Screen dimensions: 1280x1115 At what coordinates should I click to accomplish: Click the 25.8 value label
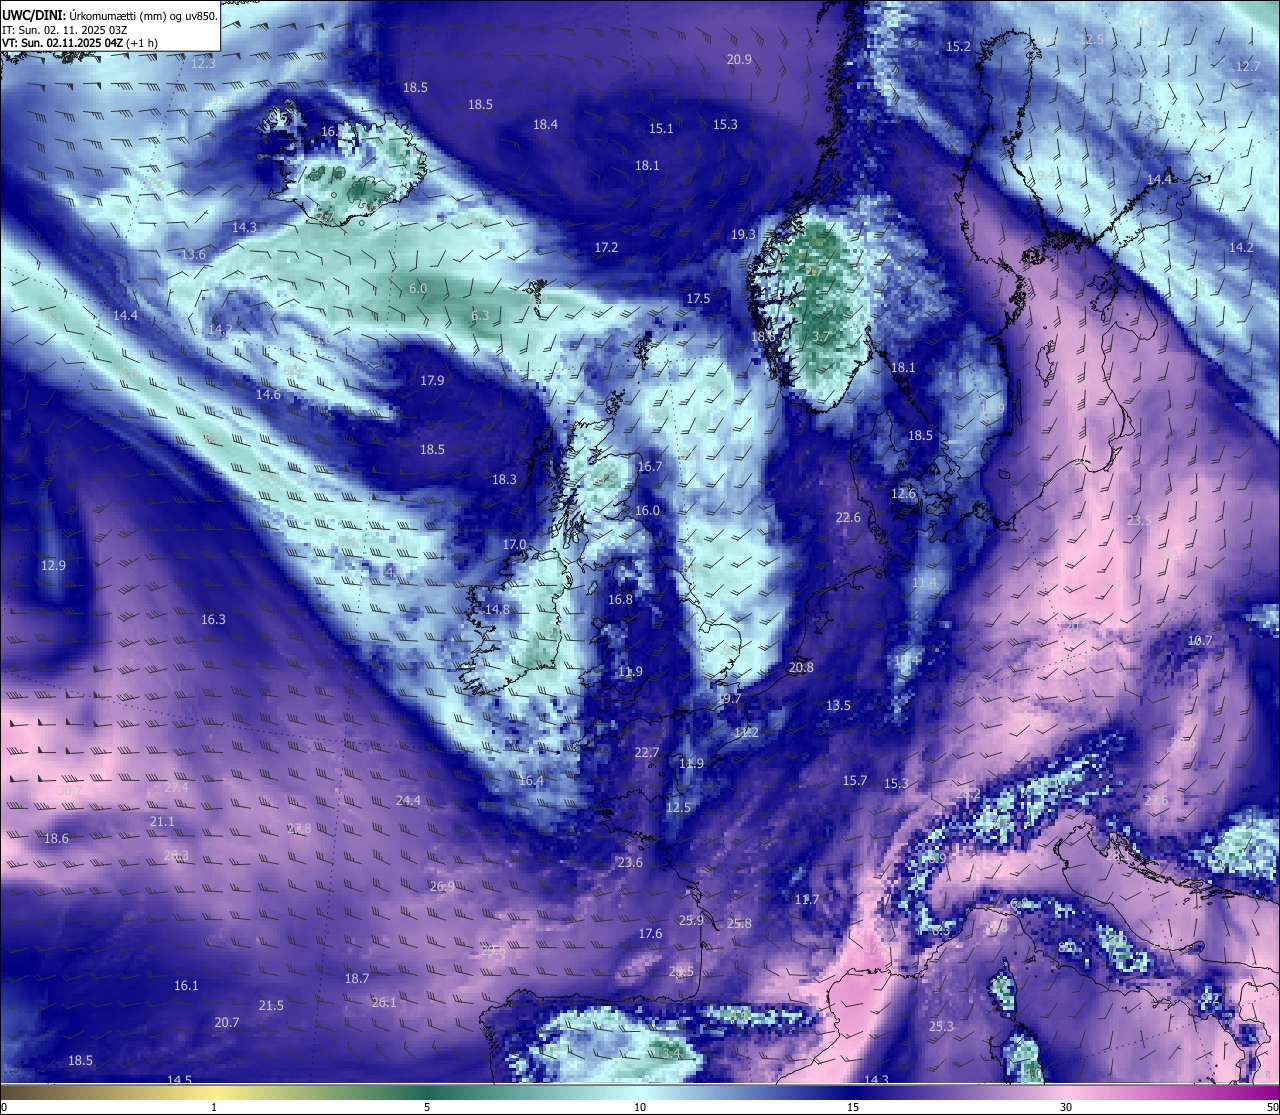point(739,924)
